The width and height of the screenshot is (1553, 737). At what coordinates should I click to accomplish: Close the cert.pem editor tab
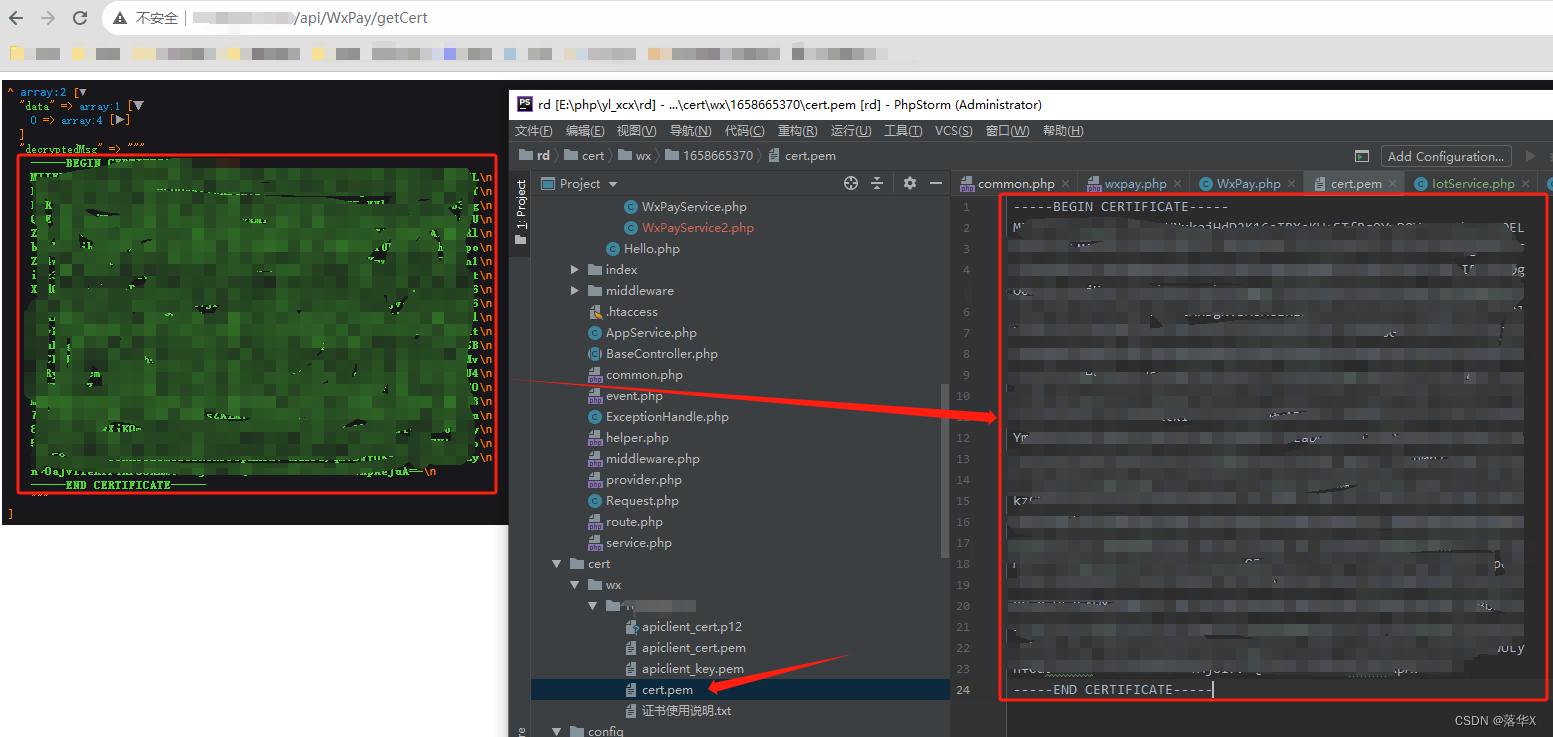[1393, 184]
